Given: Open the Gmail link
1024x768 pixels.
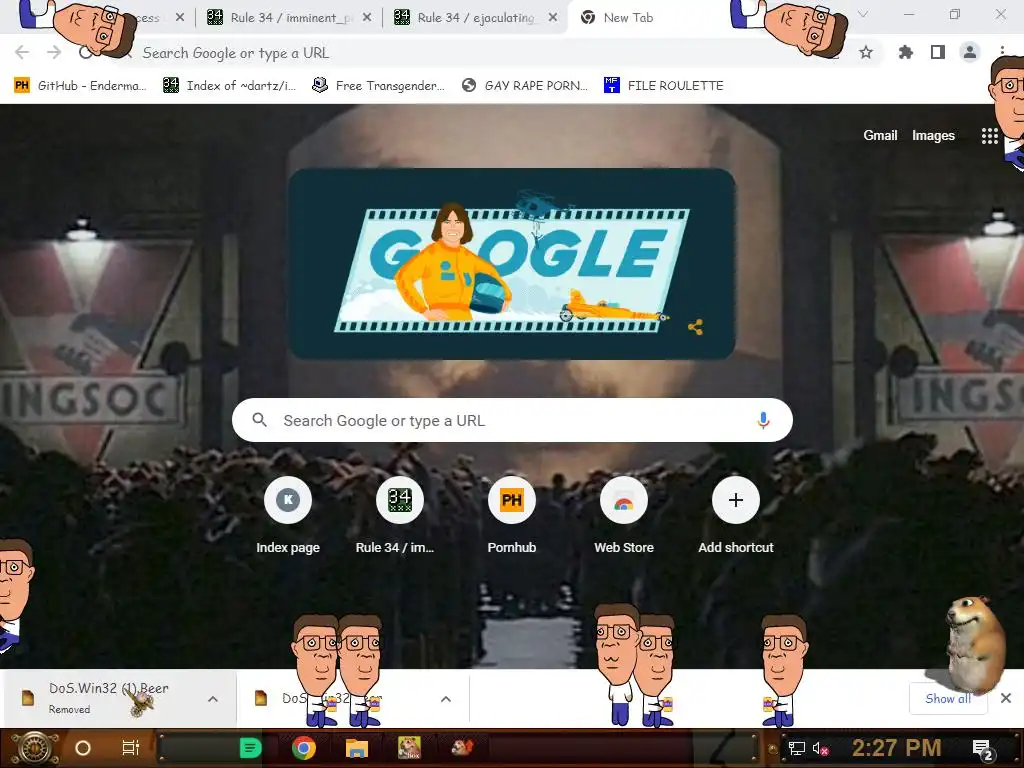Looking at the screenshot, I should coord(880,135).
